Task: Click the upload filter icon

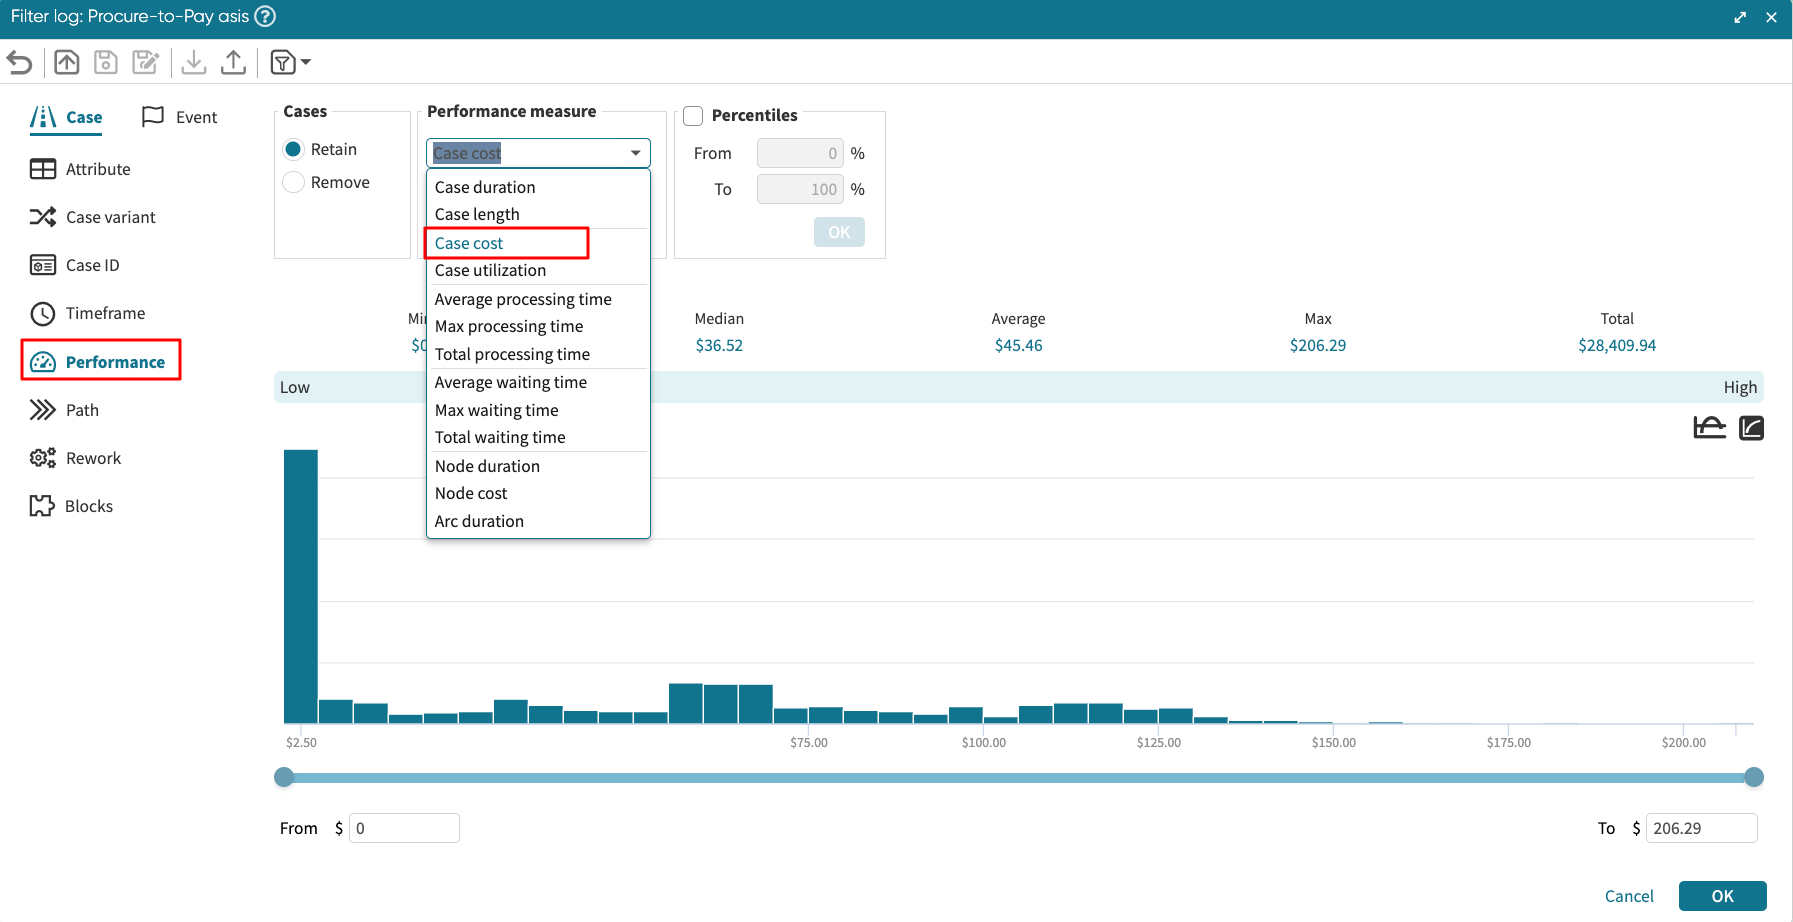Action: pyautogui.click(x=233, y=62)
